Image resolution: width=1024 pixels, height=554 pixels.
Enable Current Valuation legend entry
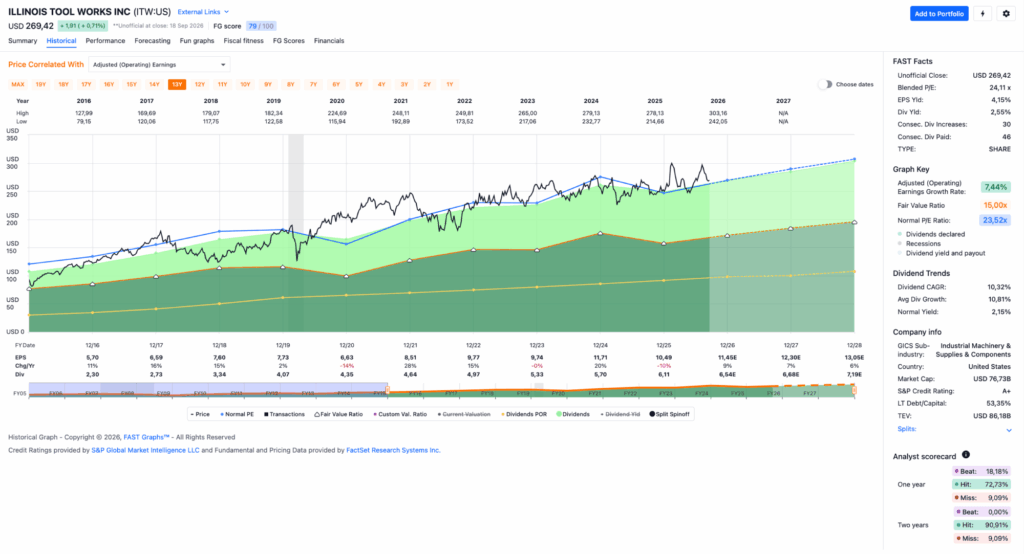click(464, 414)
